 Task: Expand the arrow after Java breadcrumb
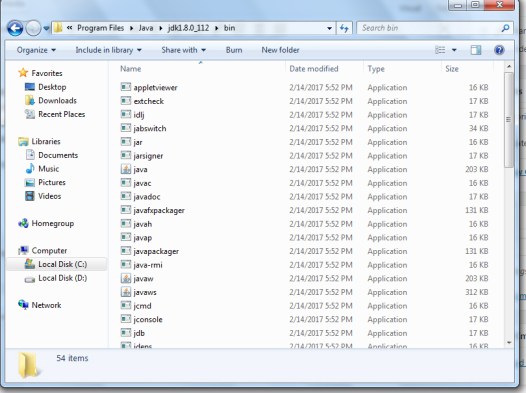(161, 28)
